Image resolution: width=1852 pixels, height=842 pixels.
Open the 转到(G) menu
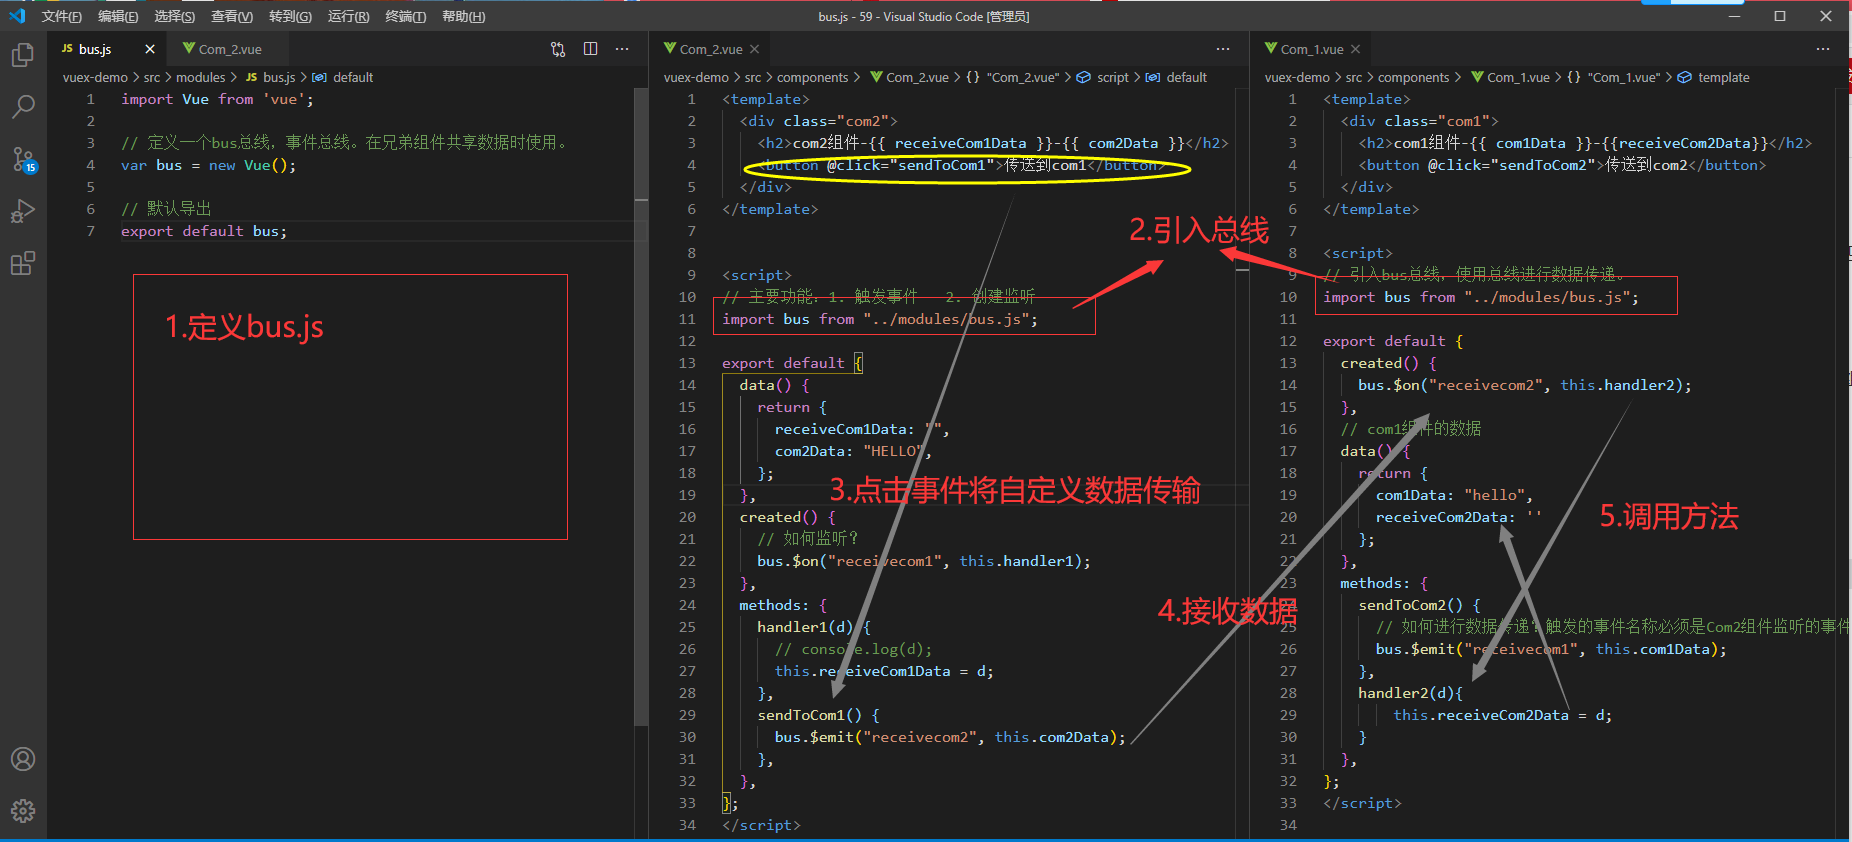click(x=290, y=16)
